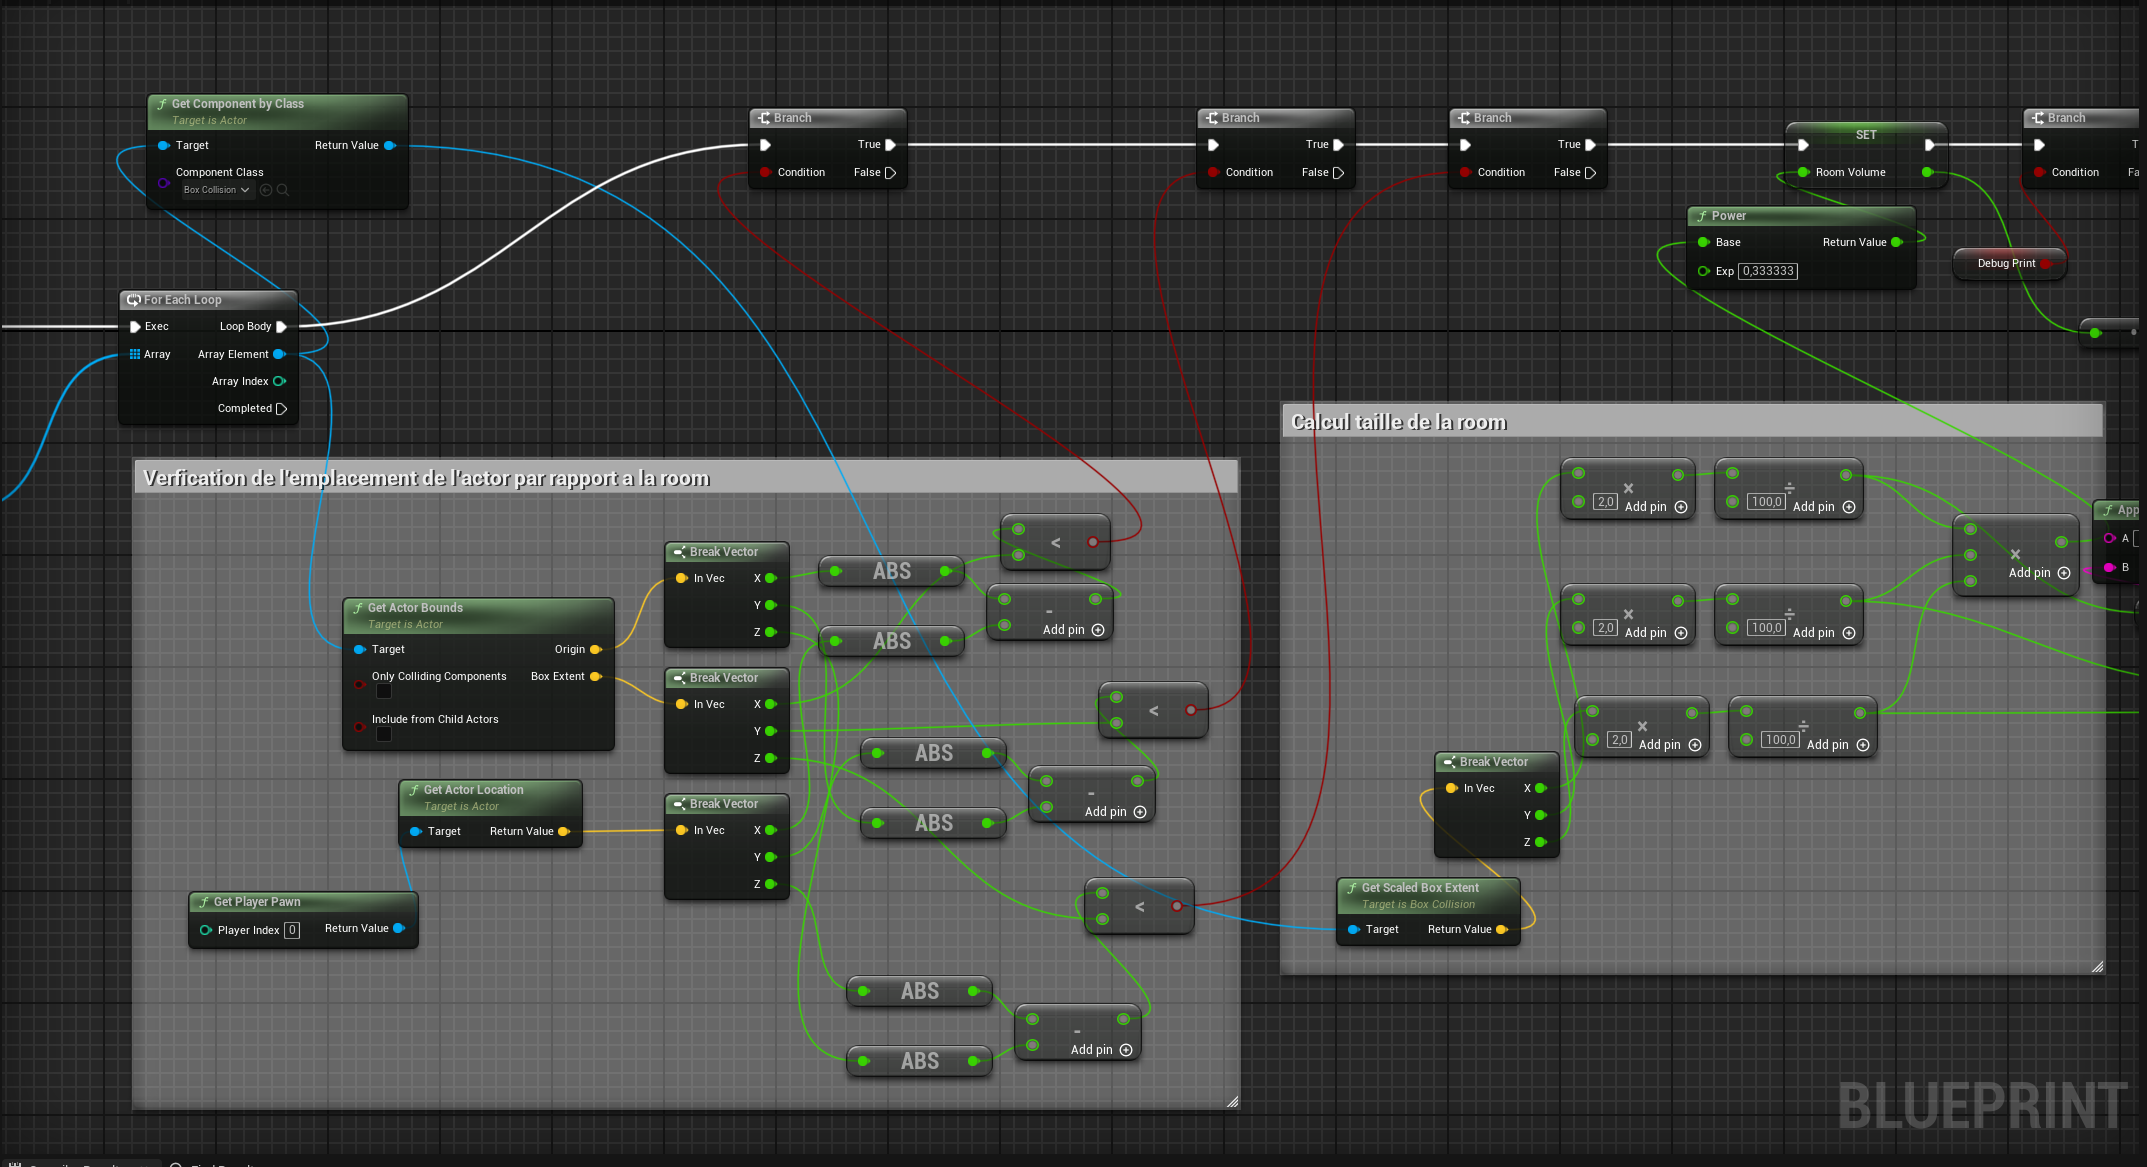Click the Player Index value field

pyautogui.click(x=292, y=930)
